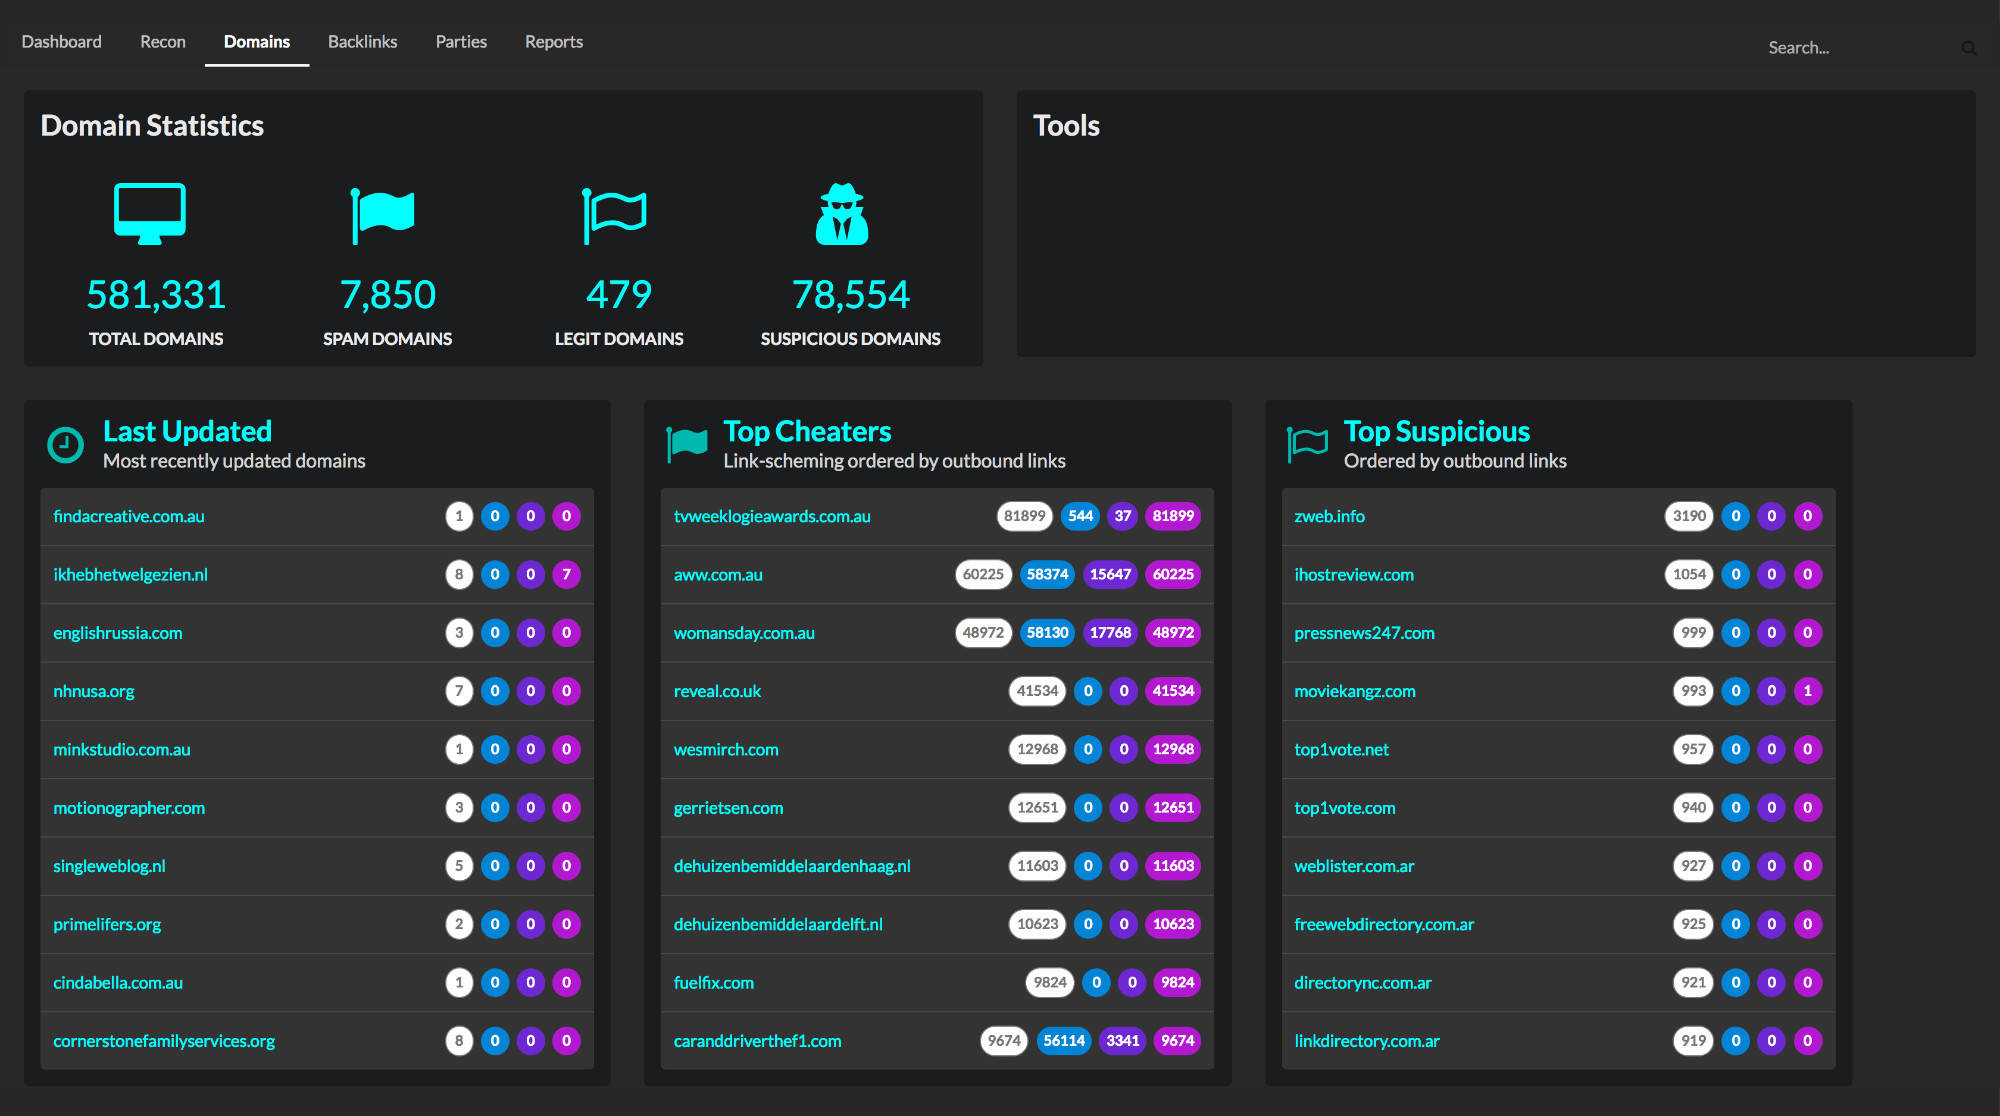Open singleweblog.nl domain link
Viewport: 2000px width, 1116px height.
tap(110, 866)
